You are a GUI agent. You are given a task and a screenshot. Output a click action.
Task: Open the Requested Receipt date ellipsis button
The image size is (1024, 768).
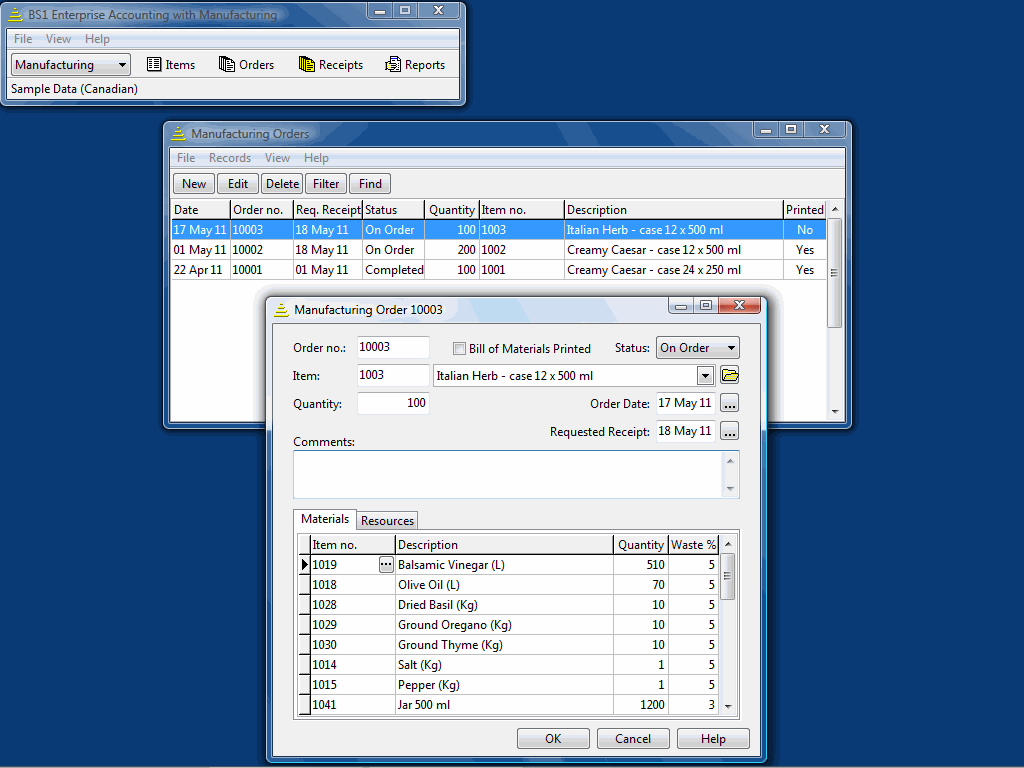tap(729, 432)
